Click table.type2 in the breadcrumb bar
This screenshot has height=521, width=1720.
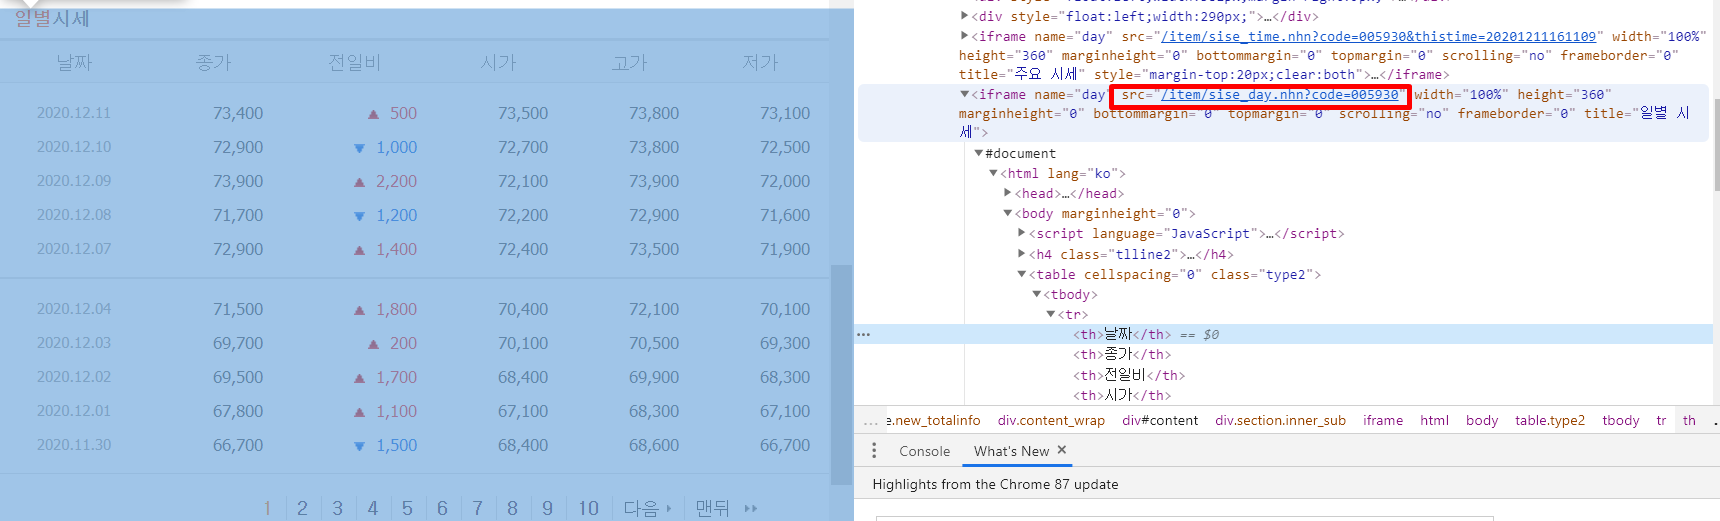point(1549,420)
